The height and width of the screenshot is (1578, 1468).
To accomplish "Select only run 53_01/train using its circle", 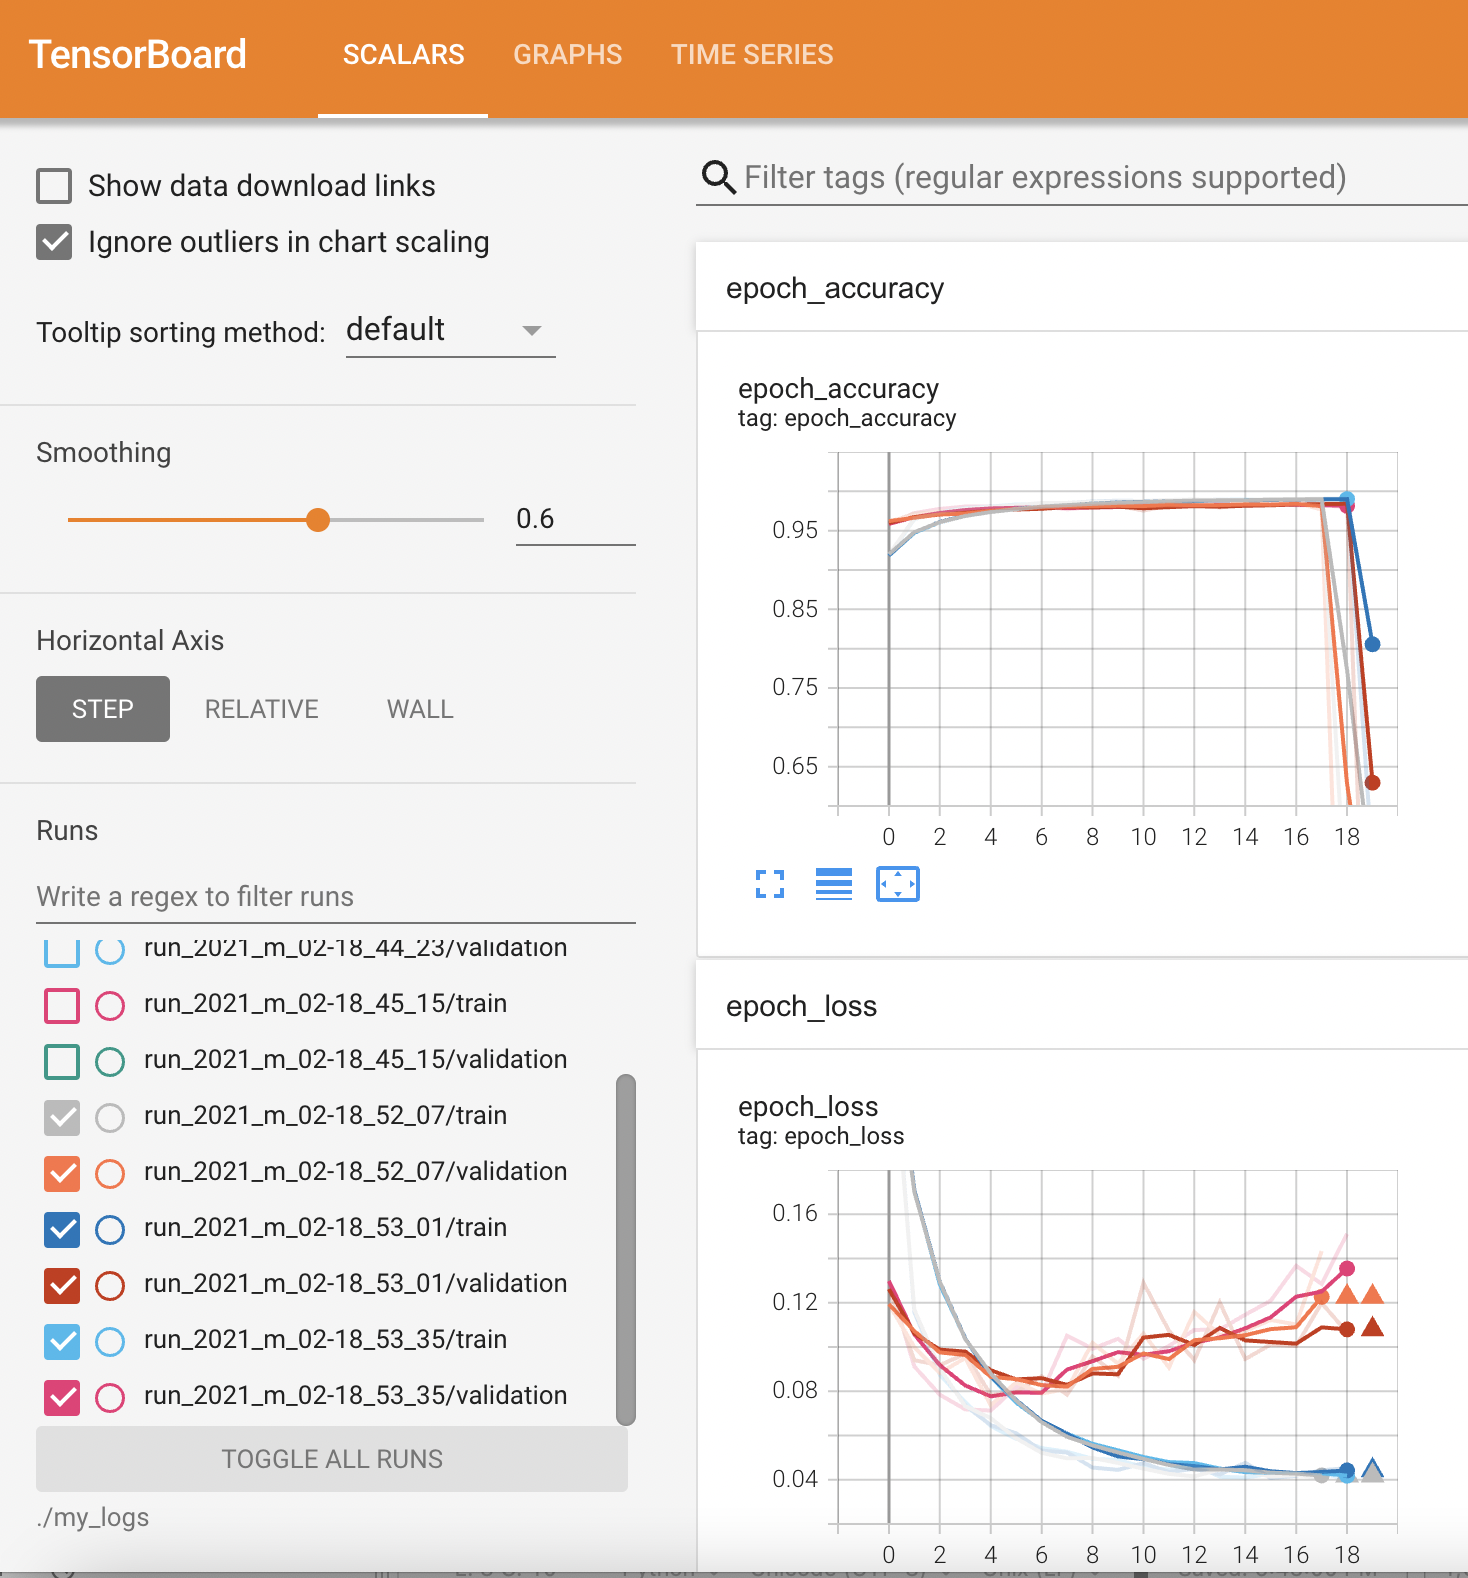I will point(110,1228).
